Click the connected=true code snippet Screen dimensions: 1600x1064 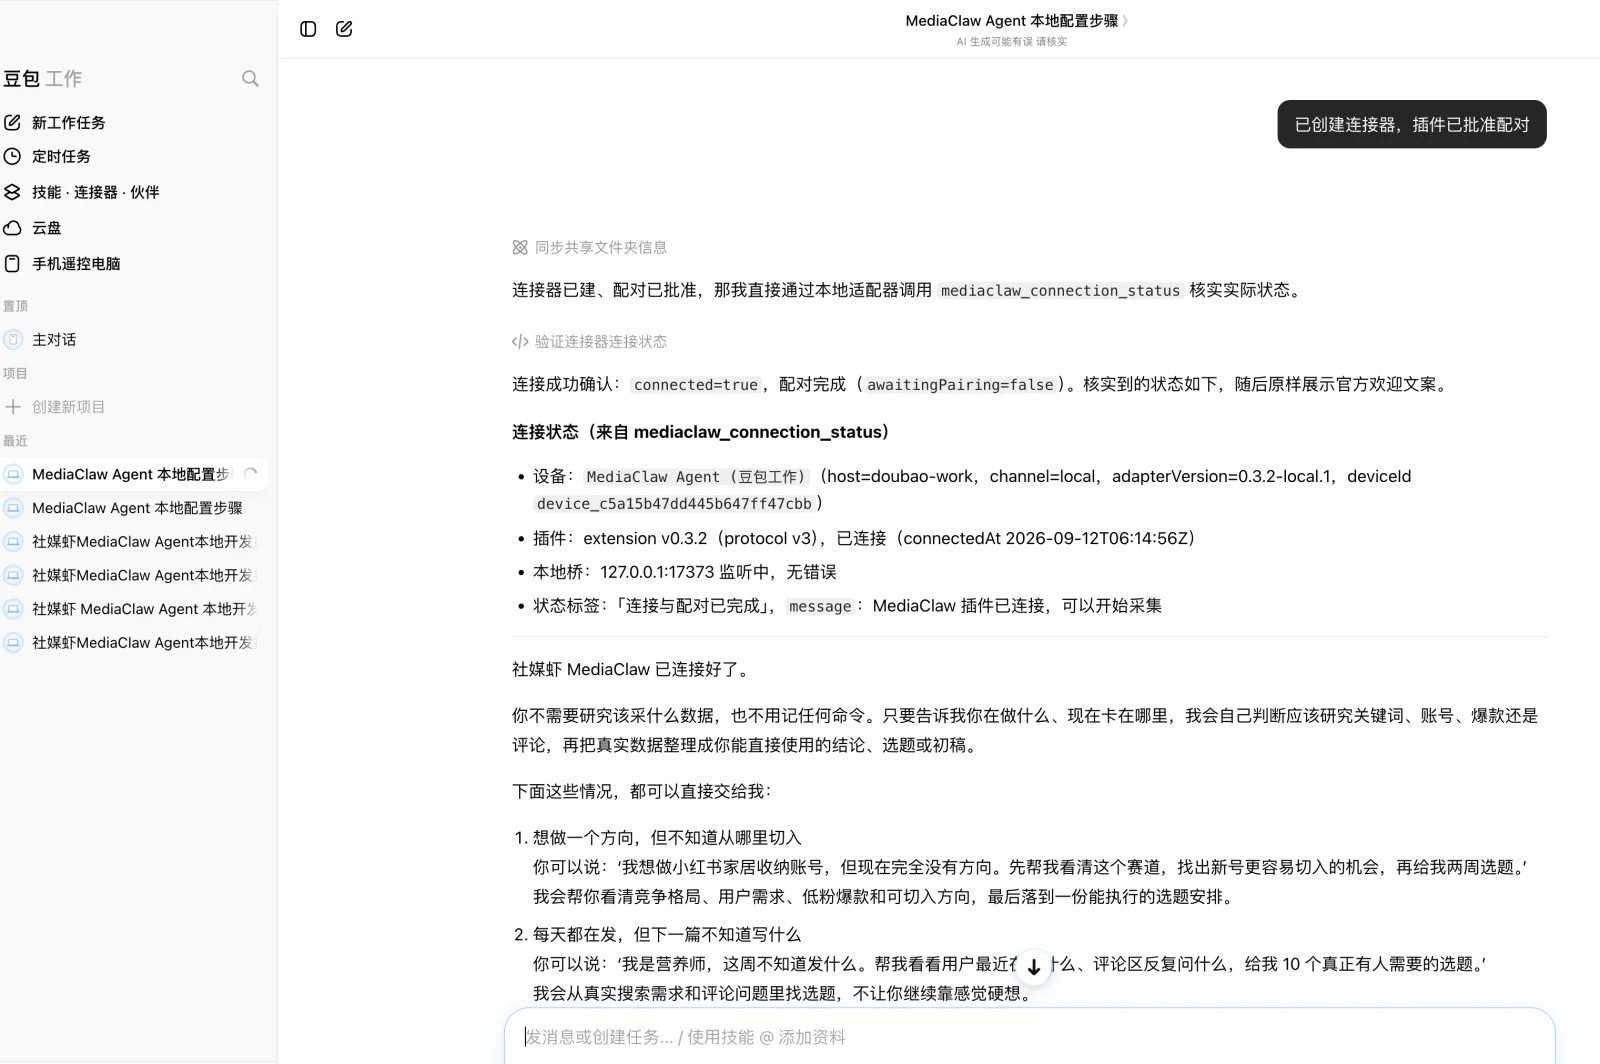(x=696, y=385)
